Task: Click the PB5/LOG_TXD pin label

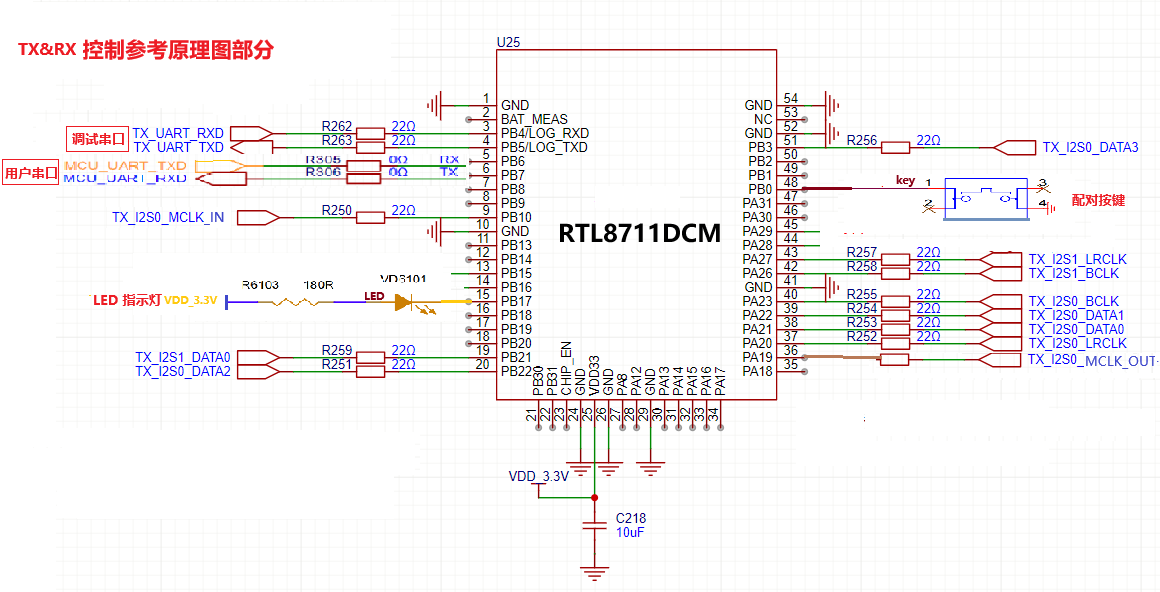Action: [x=544, y=147]
